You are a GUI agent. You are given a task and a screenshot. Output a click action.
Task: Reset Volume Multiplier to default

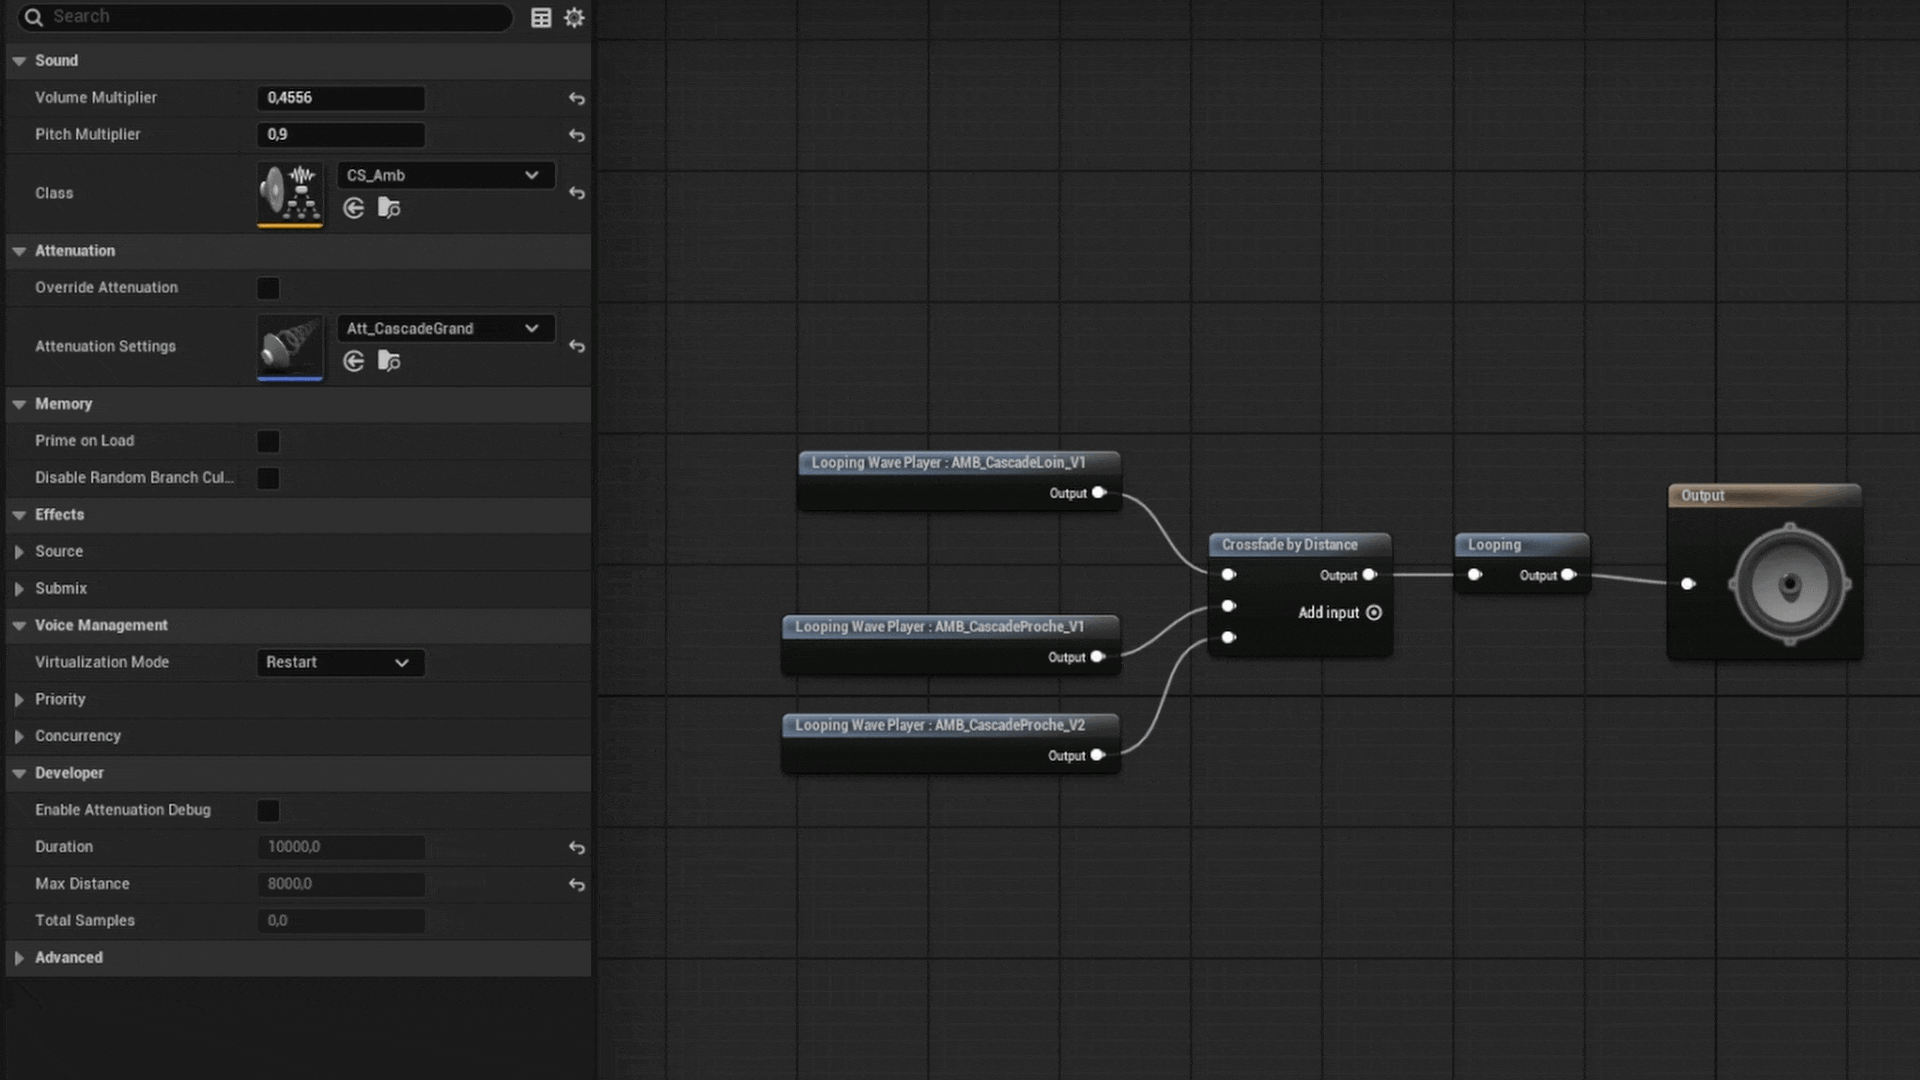point(577,98)
